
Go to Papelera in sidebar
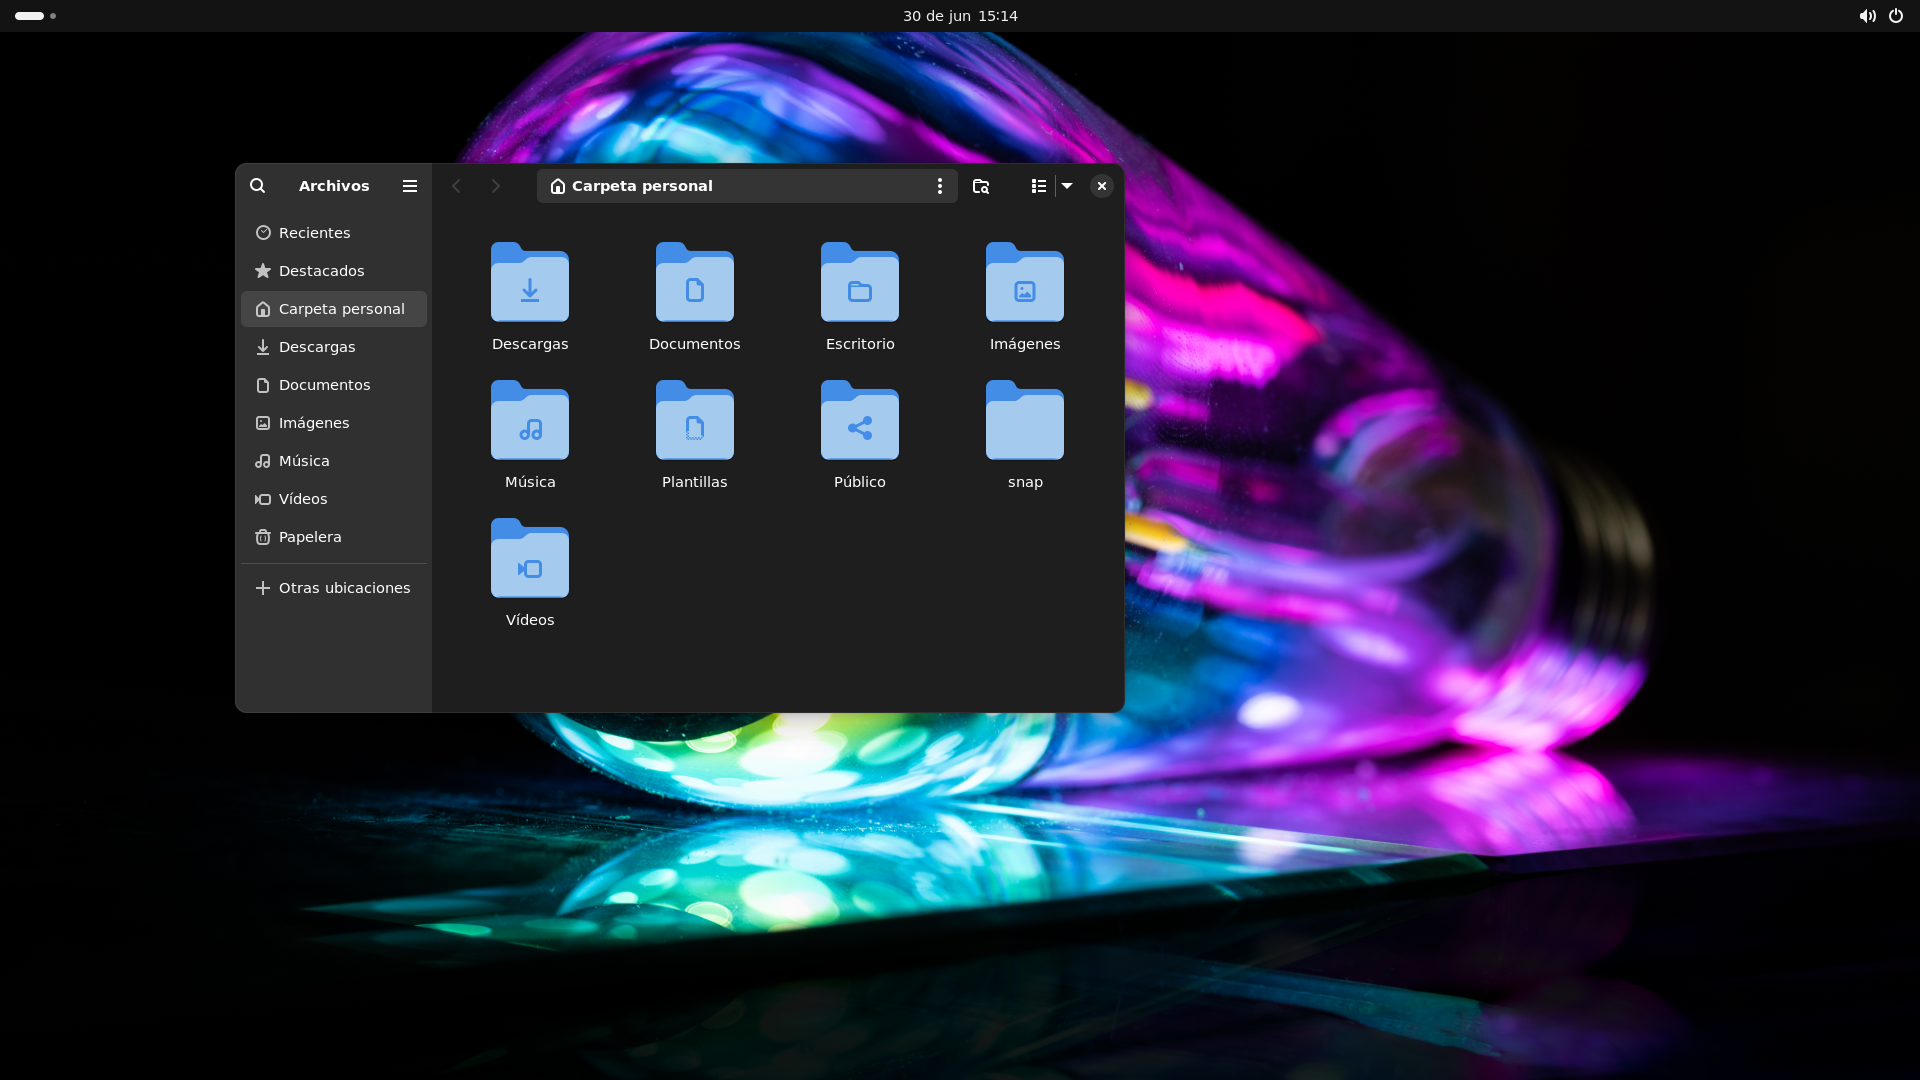coord(310,537)
